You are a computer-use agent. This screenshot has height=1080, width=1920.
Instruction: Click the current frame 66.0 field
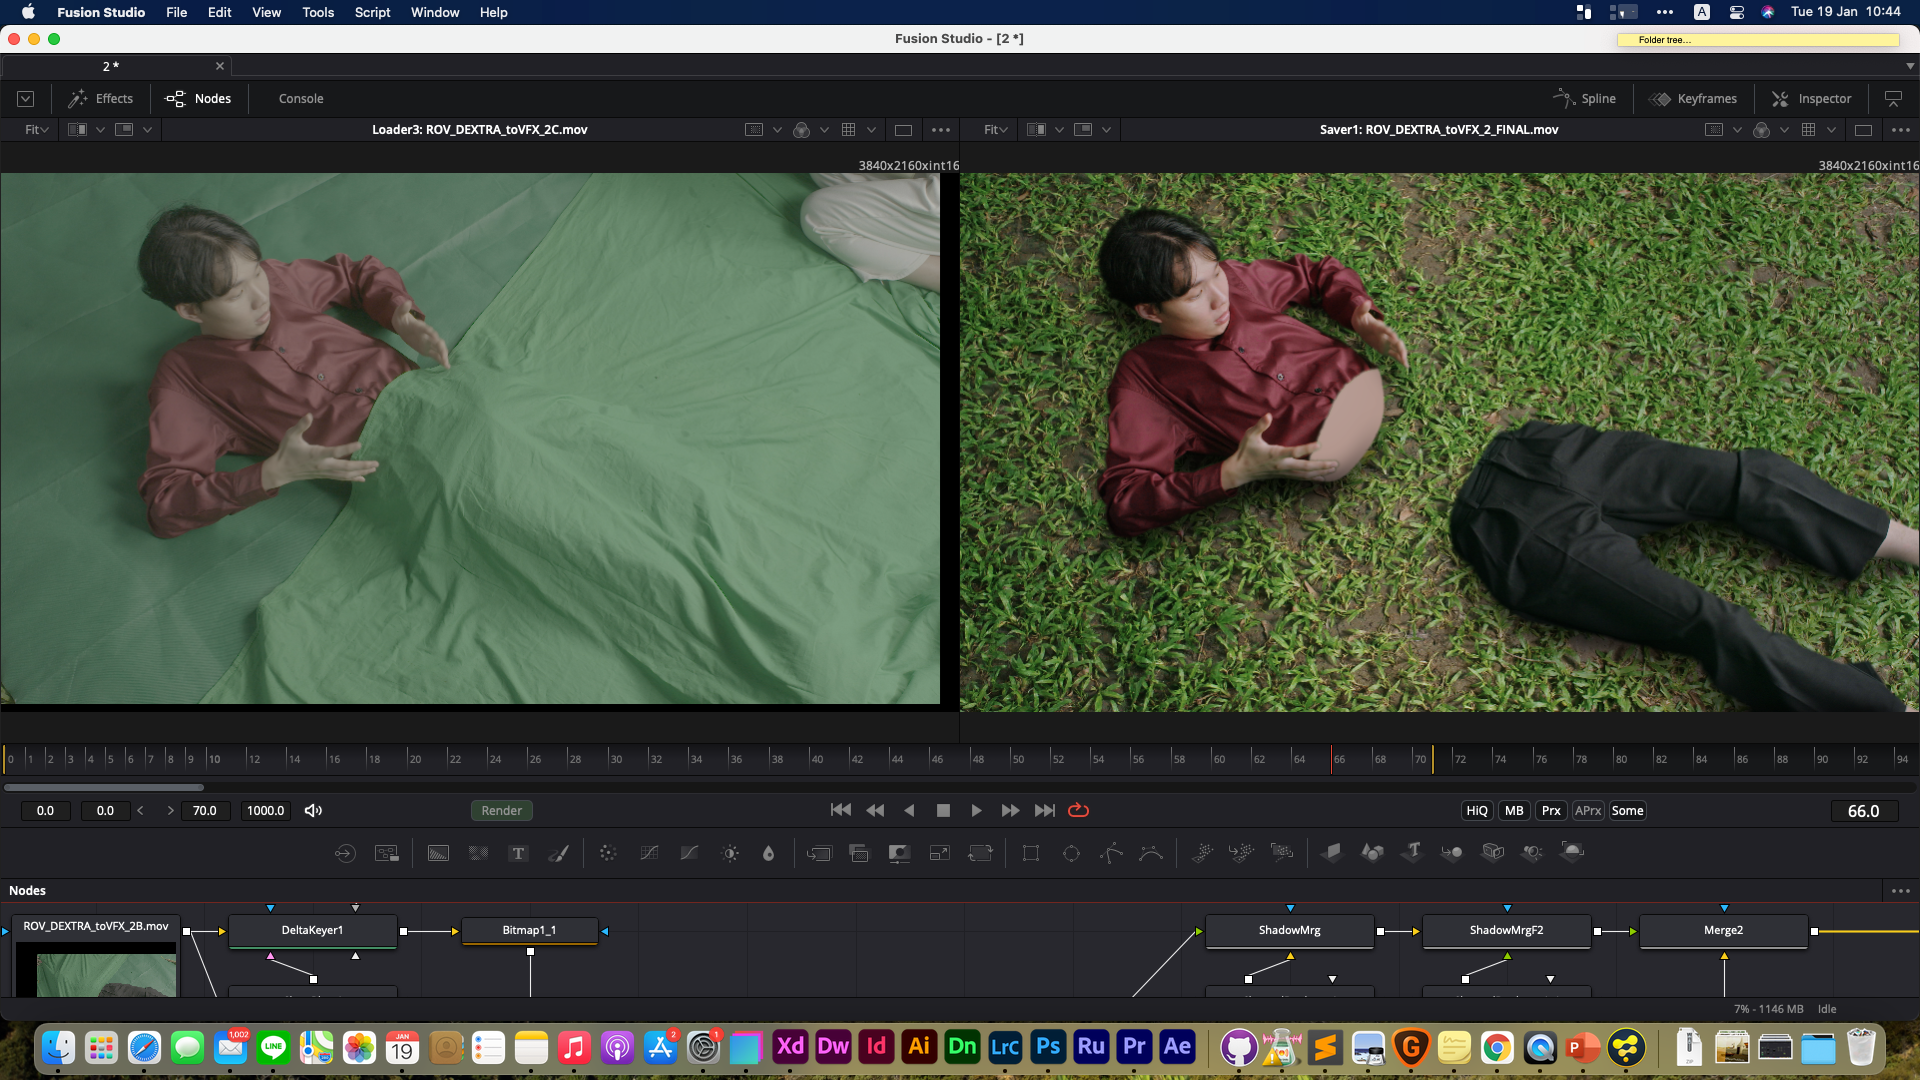pos(1863,811)
